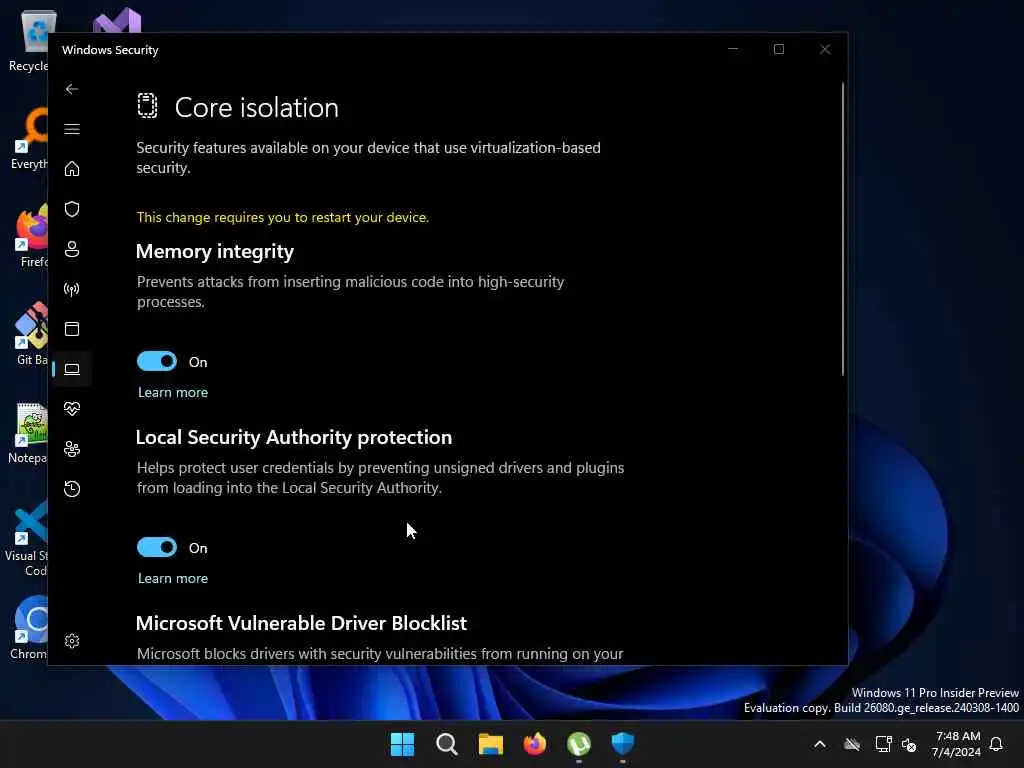This screenshot has width=1024, height=768.
Task: Open the clock showing 7:48 AM
Action: (x=957, y=744)
